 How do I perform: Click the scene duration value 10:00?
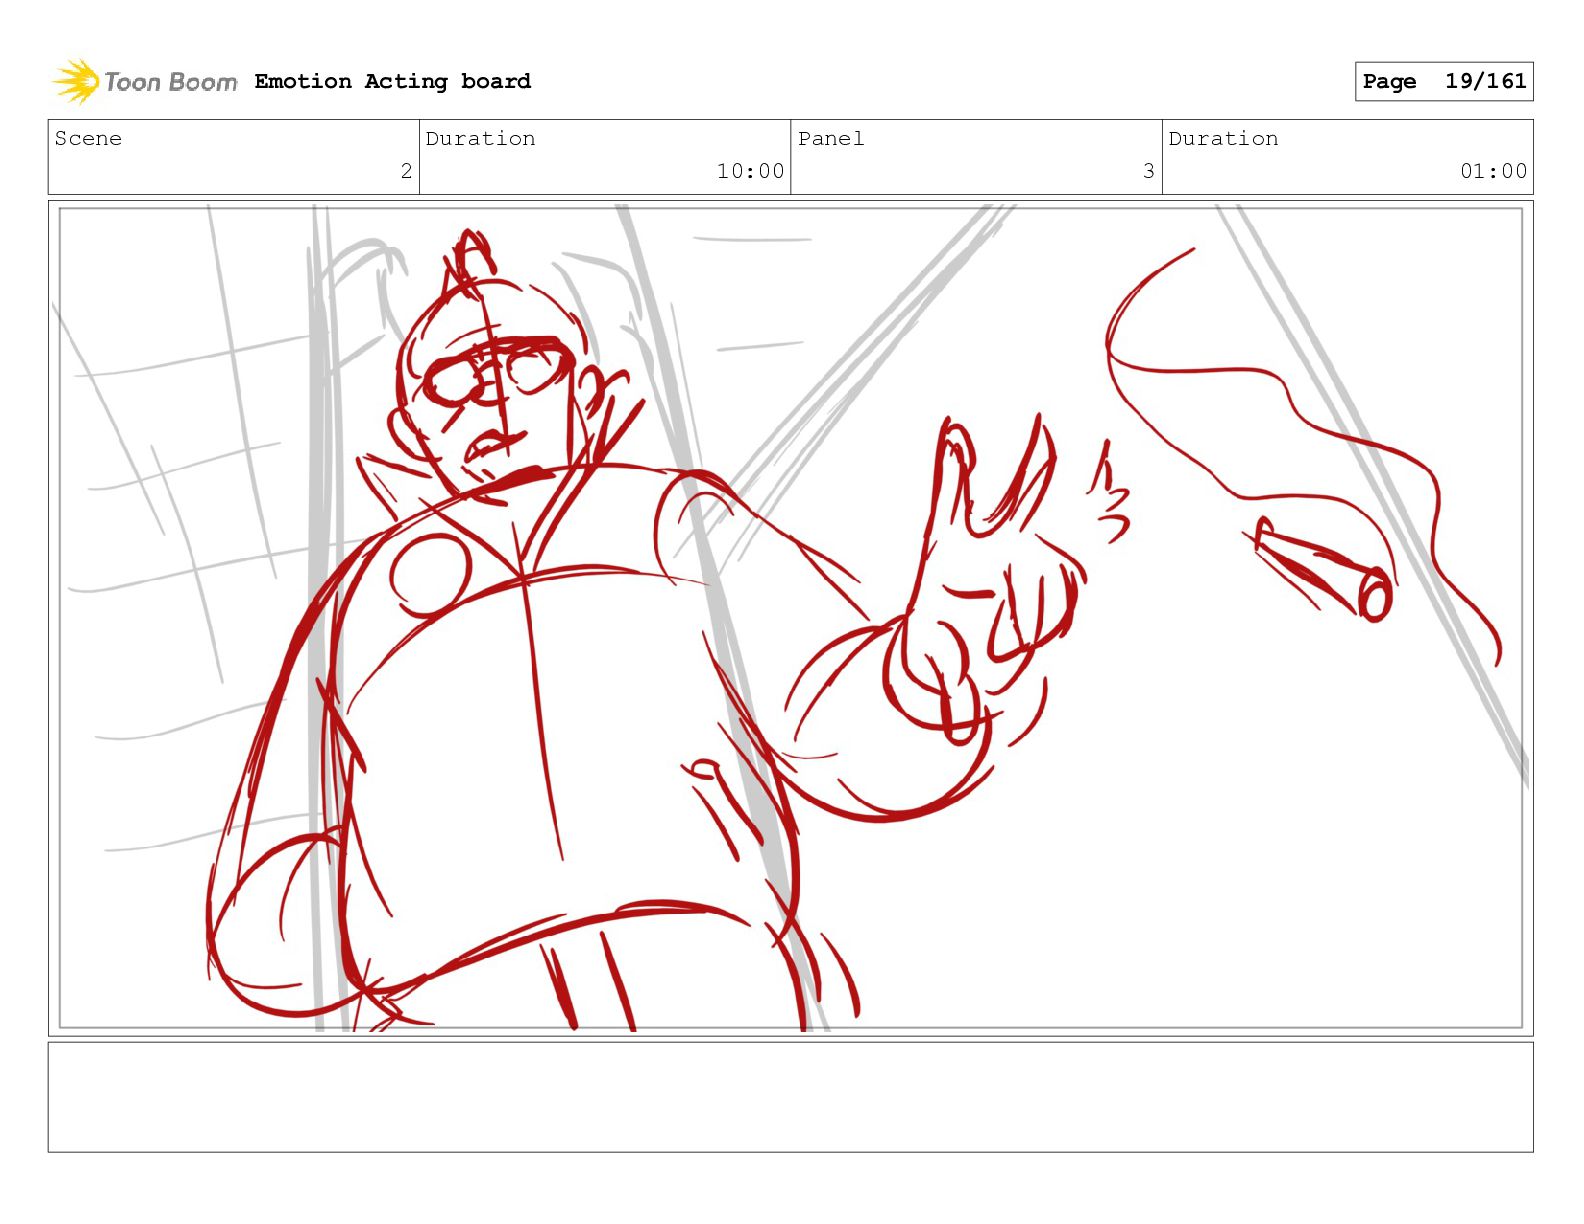pyautogui.click(x=750, y=171)
